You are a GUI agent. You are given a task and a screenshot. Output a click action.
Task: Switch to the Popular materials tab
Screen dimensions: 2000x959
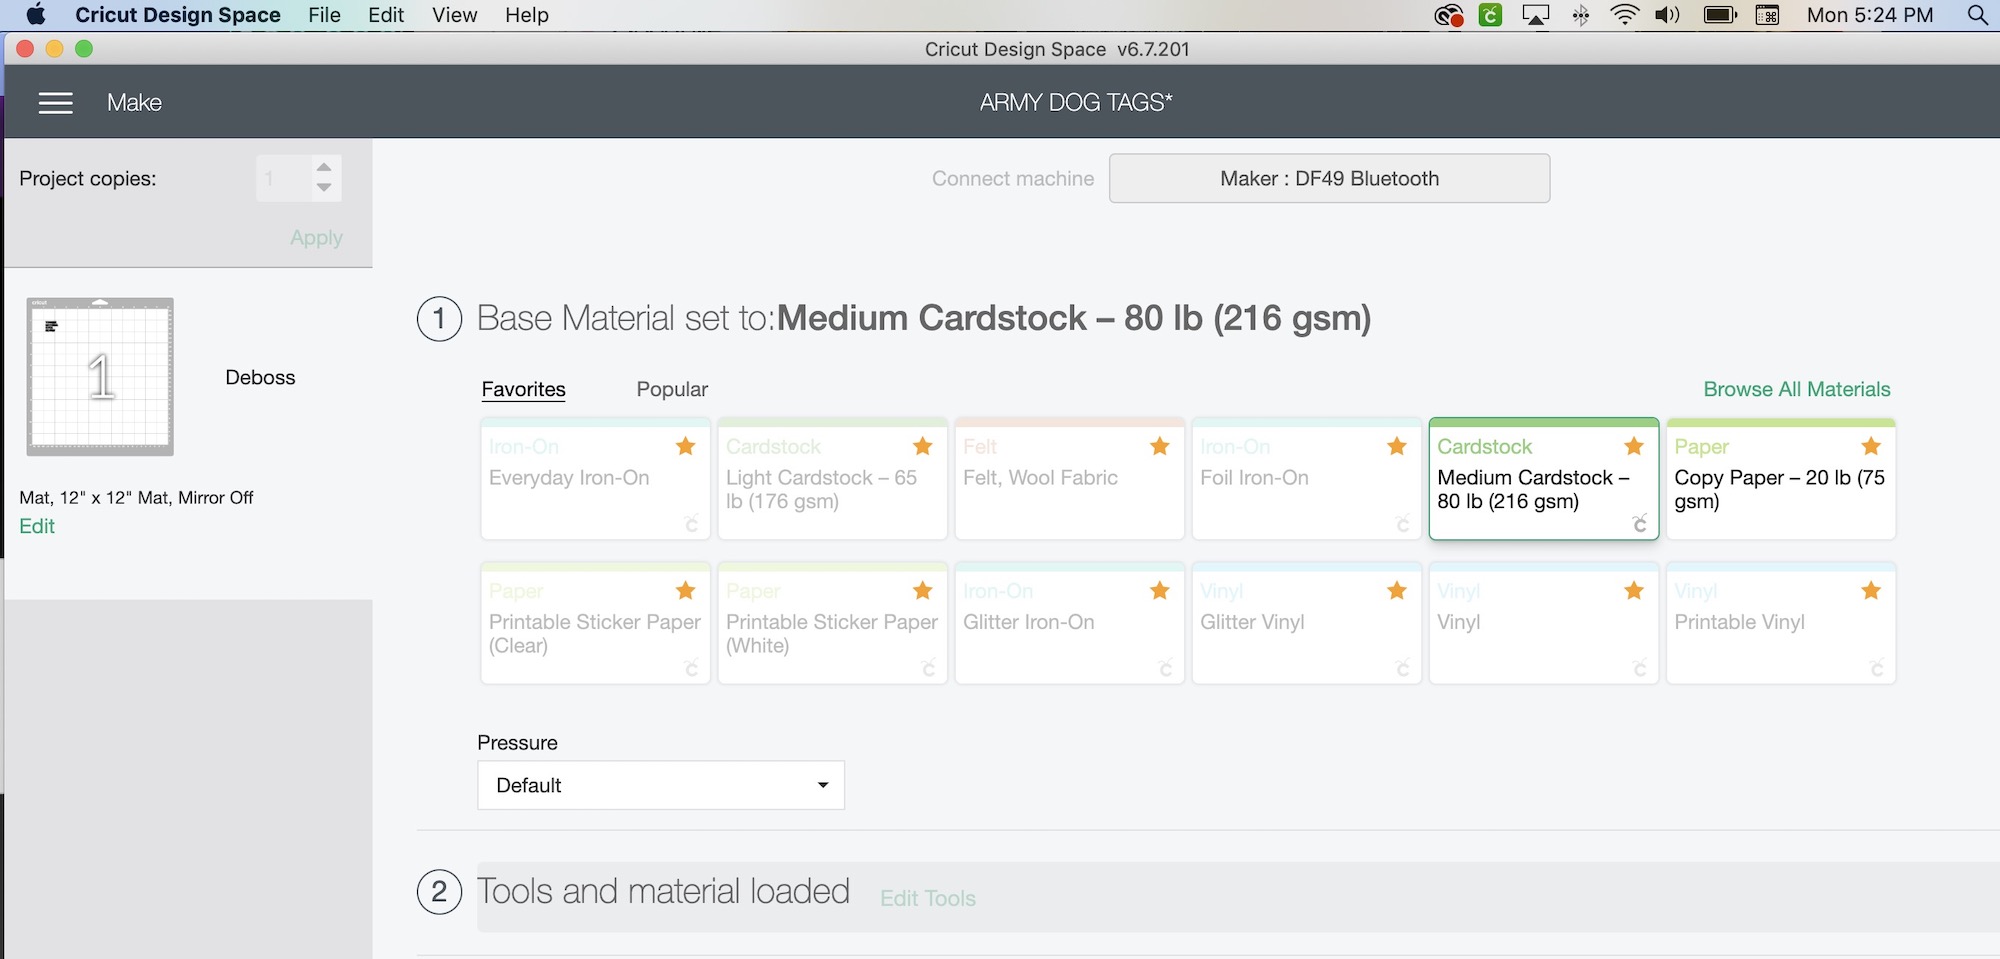pos(672,389)
